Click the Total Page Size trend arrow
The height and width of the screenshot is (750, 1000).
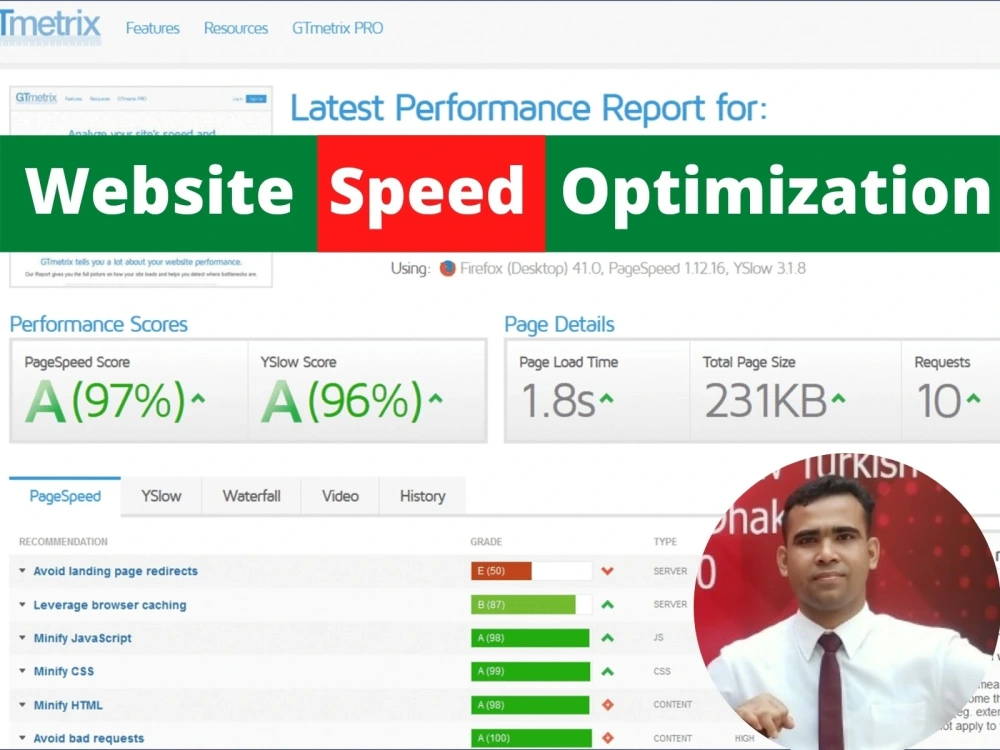click(839, 399)
